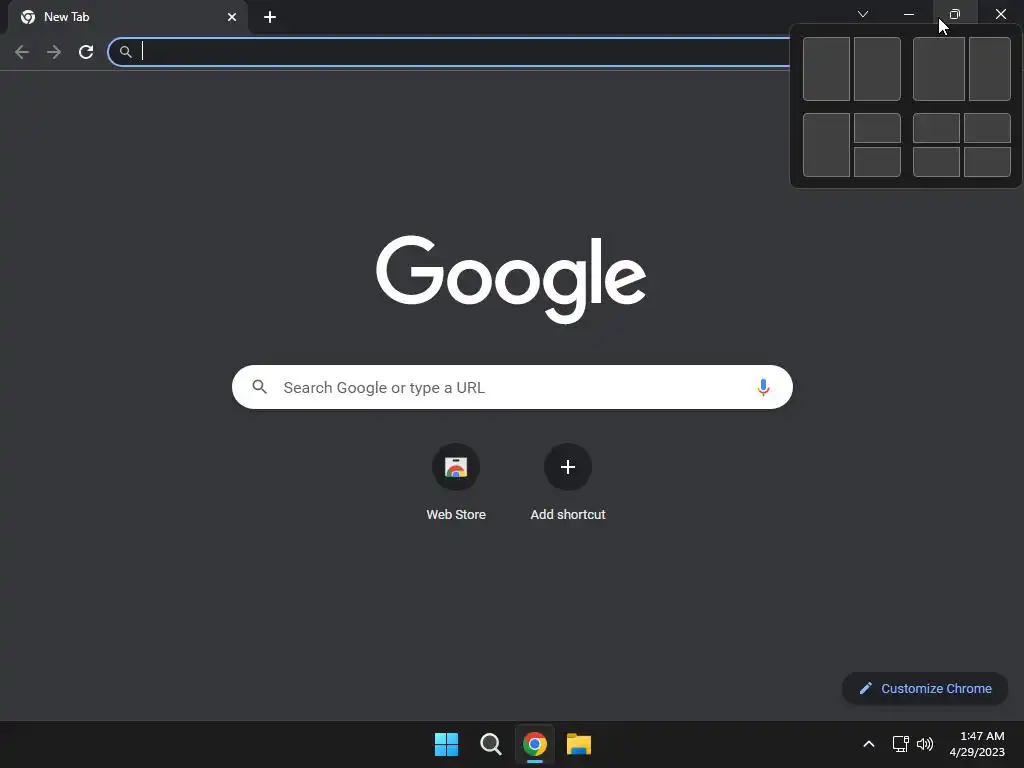Open Windows Search from the taskbar
Image resolution: width=1024 pixels, height=768 pixels.
[x=490, y=744]
